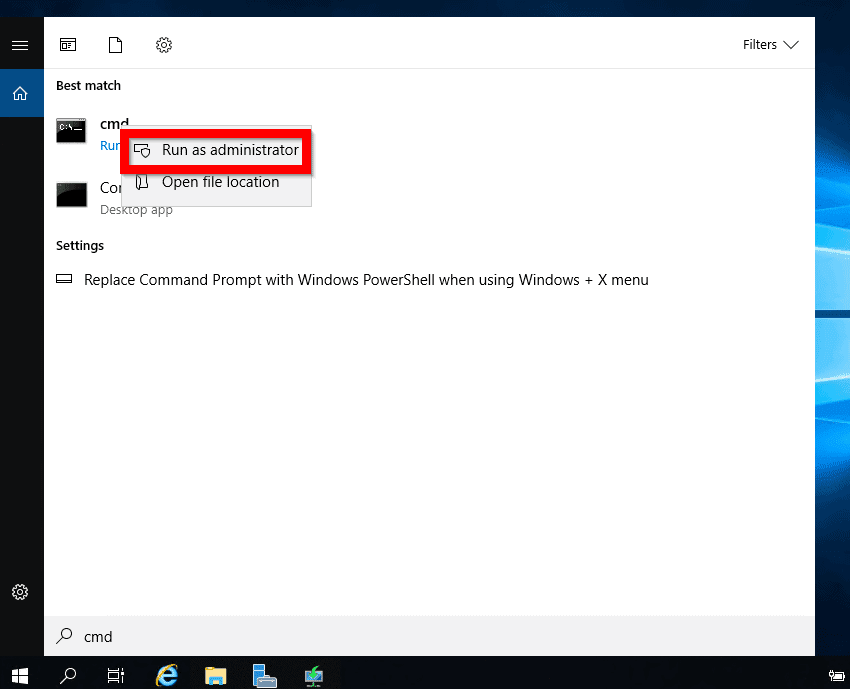Image resolution: width=850 pixels, height=689 pixels.
Task: Click the 'Settings' section heading
Action: pos(80,246)
